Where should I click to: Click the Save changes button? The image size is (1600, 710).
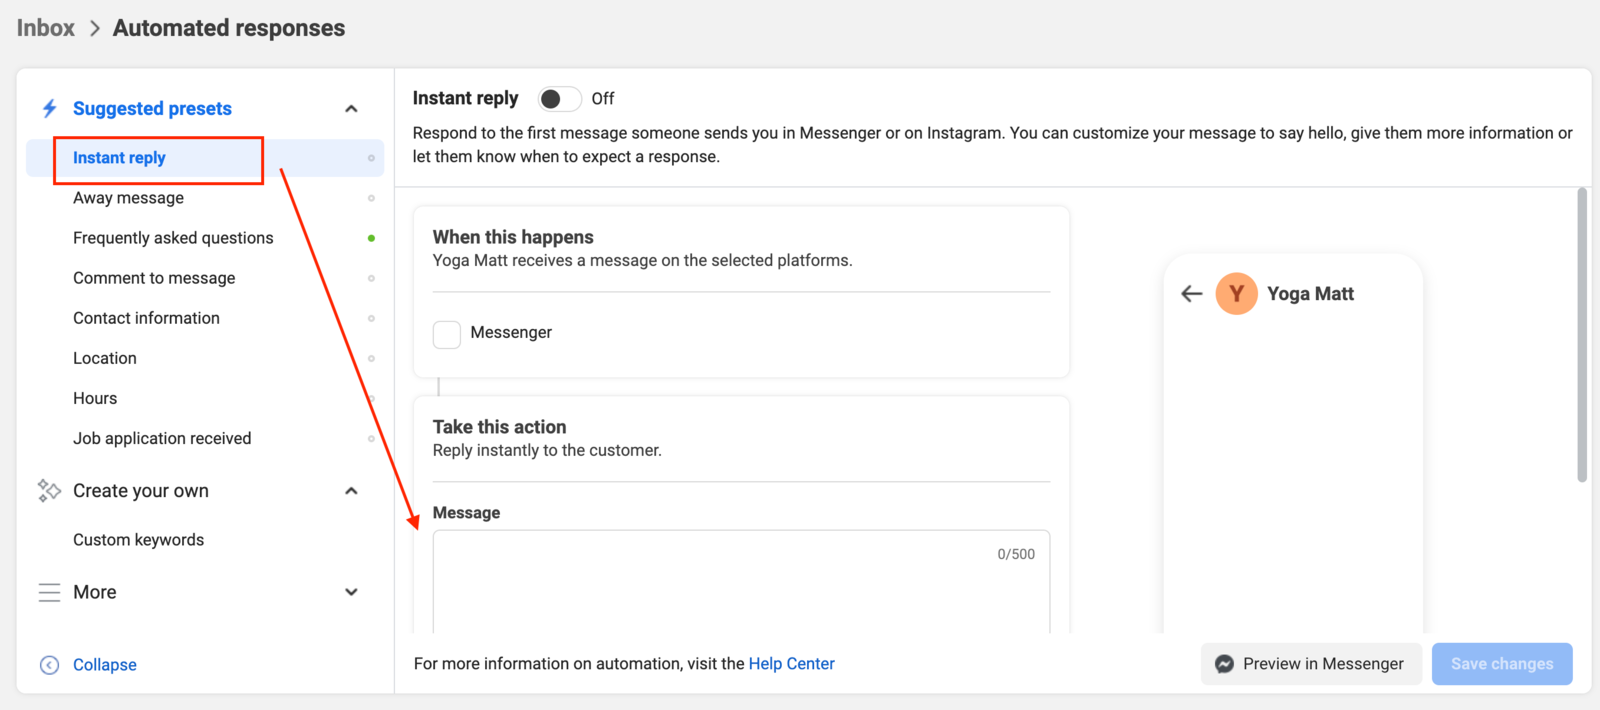point(1501,664)
